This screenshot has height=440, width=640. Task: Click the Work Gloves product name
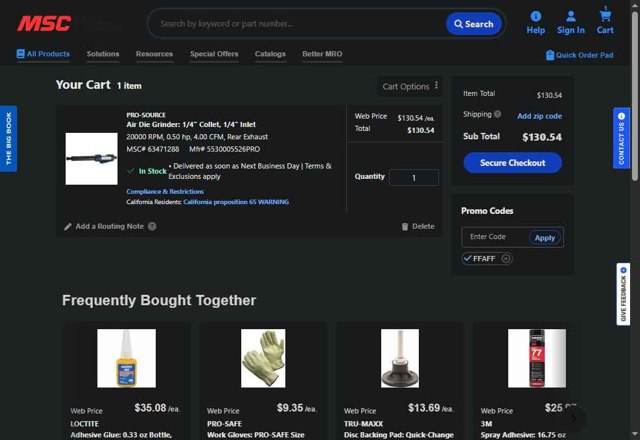click(256, 435)
